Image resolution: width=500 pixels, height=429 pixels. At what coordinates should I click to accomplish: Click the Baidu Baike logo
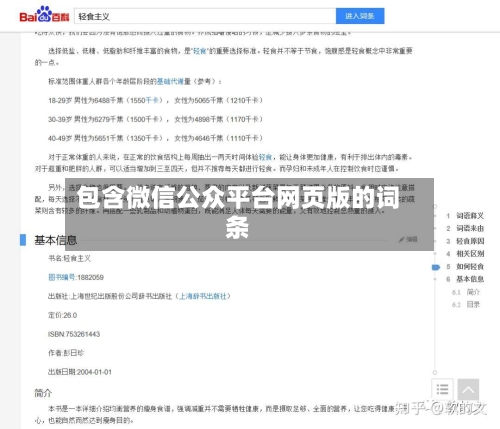(44, 15)
